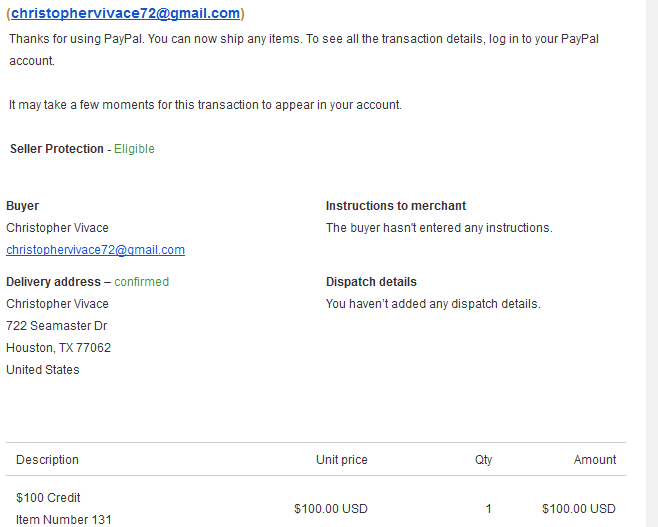Click the Qty column header

[483, 460]
